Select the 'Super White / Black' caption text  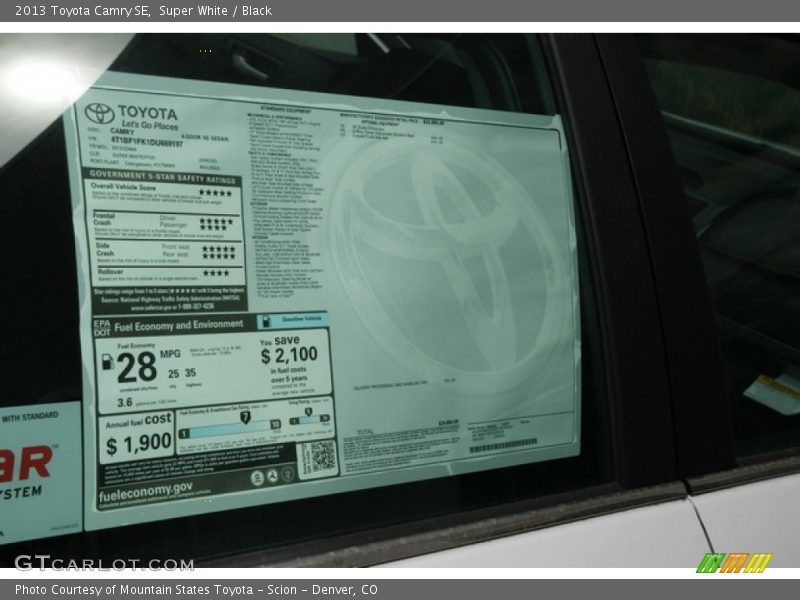pos(215,11)
